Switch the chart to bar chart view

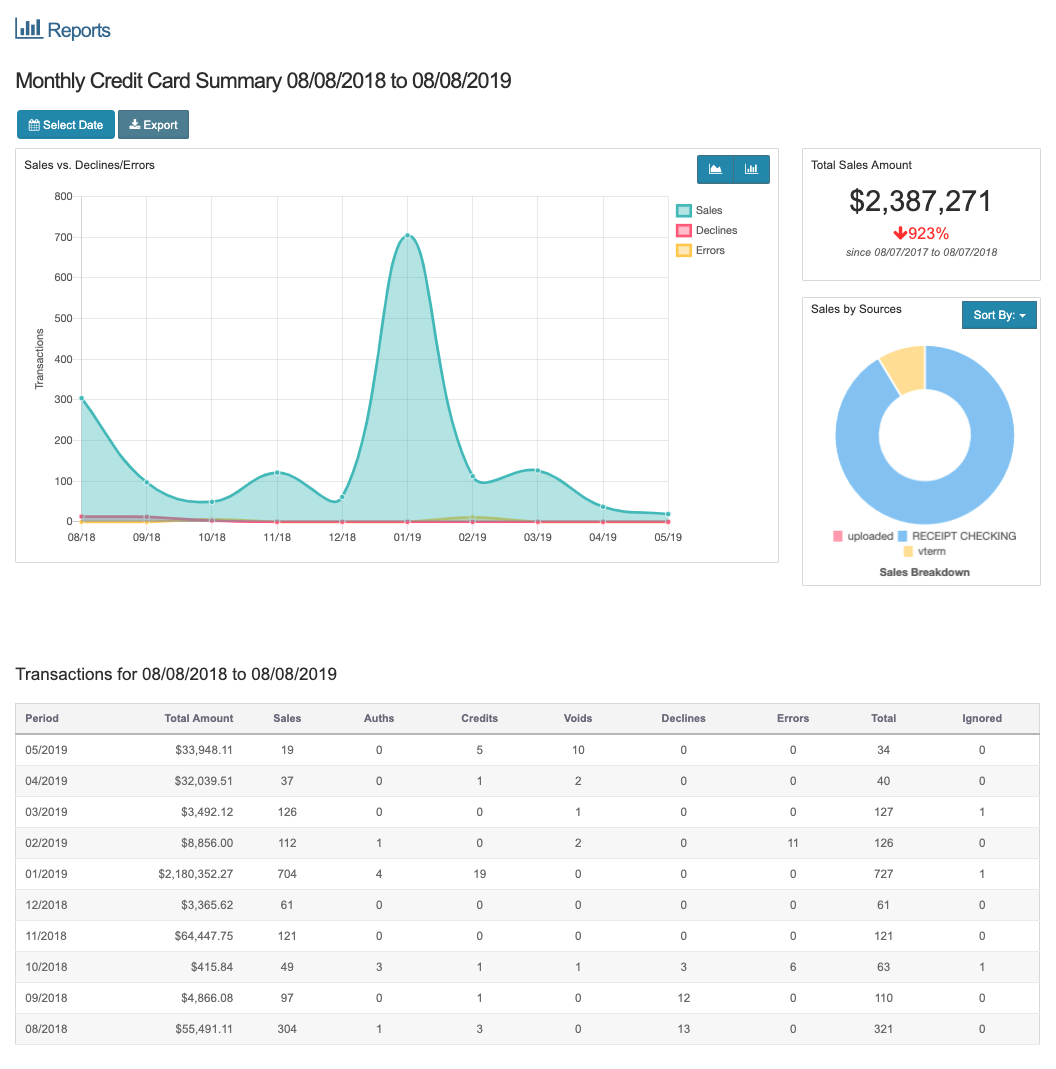point(752,169)
